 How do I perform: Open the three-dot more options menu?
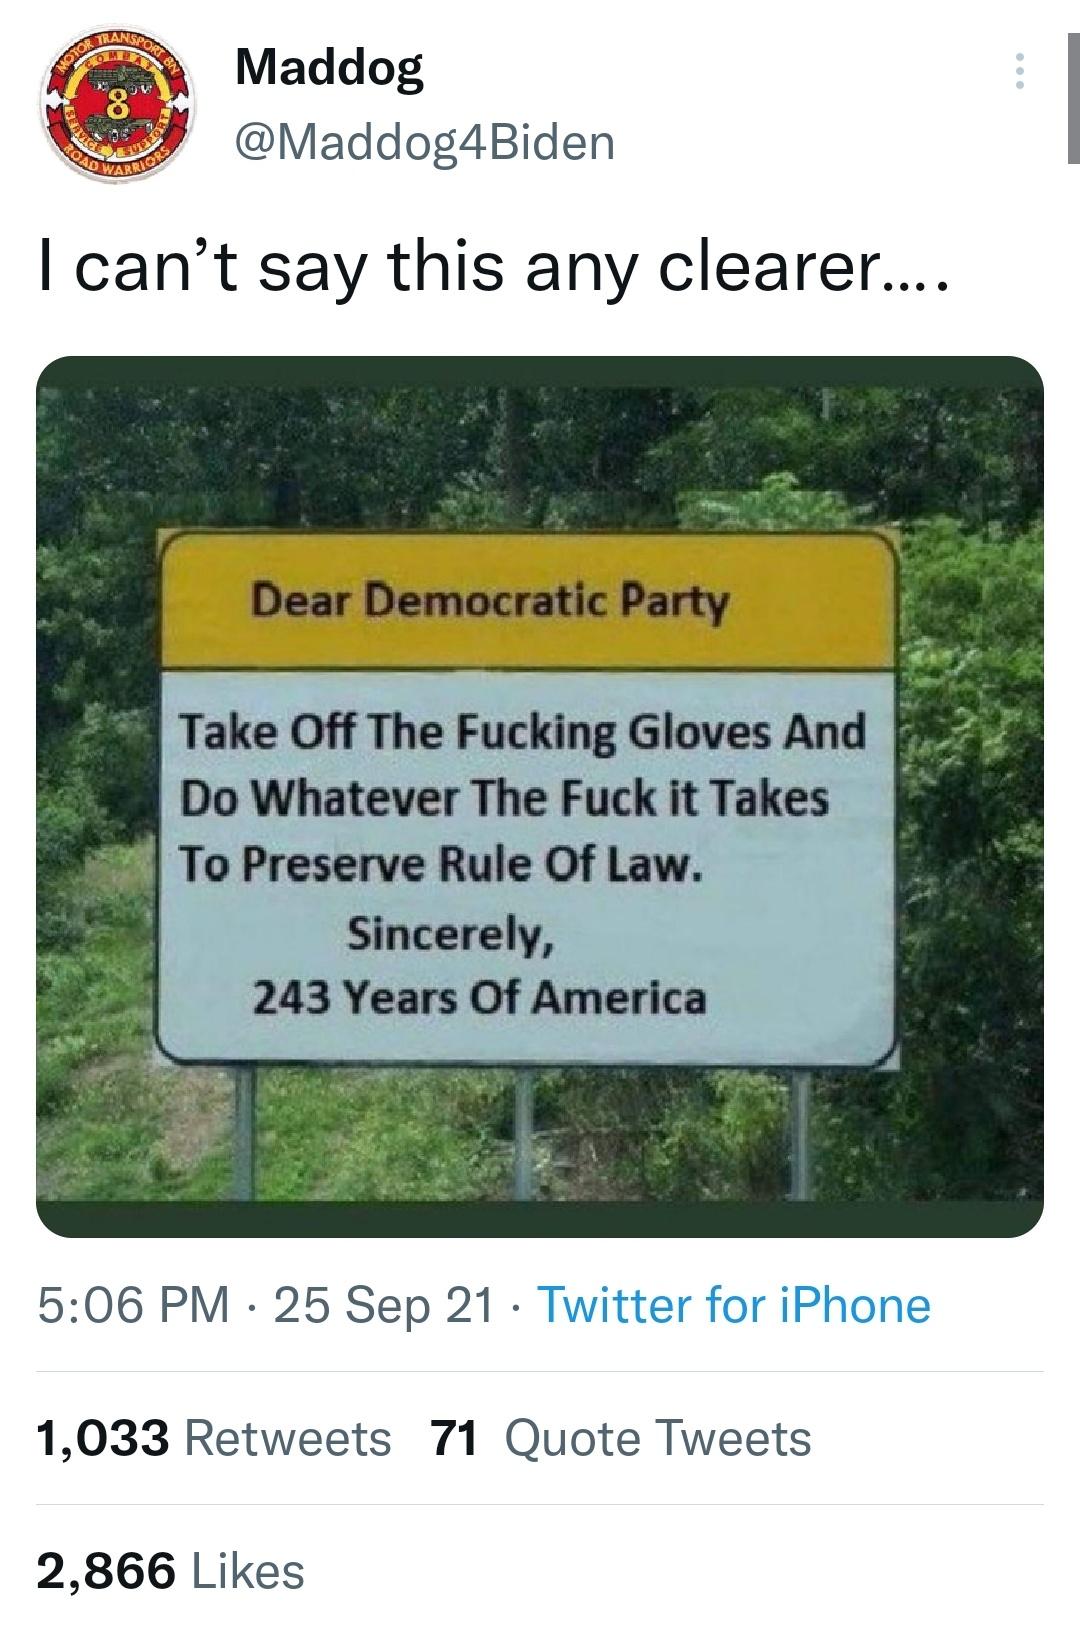point(1019,72)
